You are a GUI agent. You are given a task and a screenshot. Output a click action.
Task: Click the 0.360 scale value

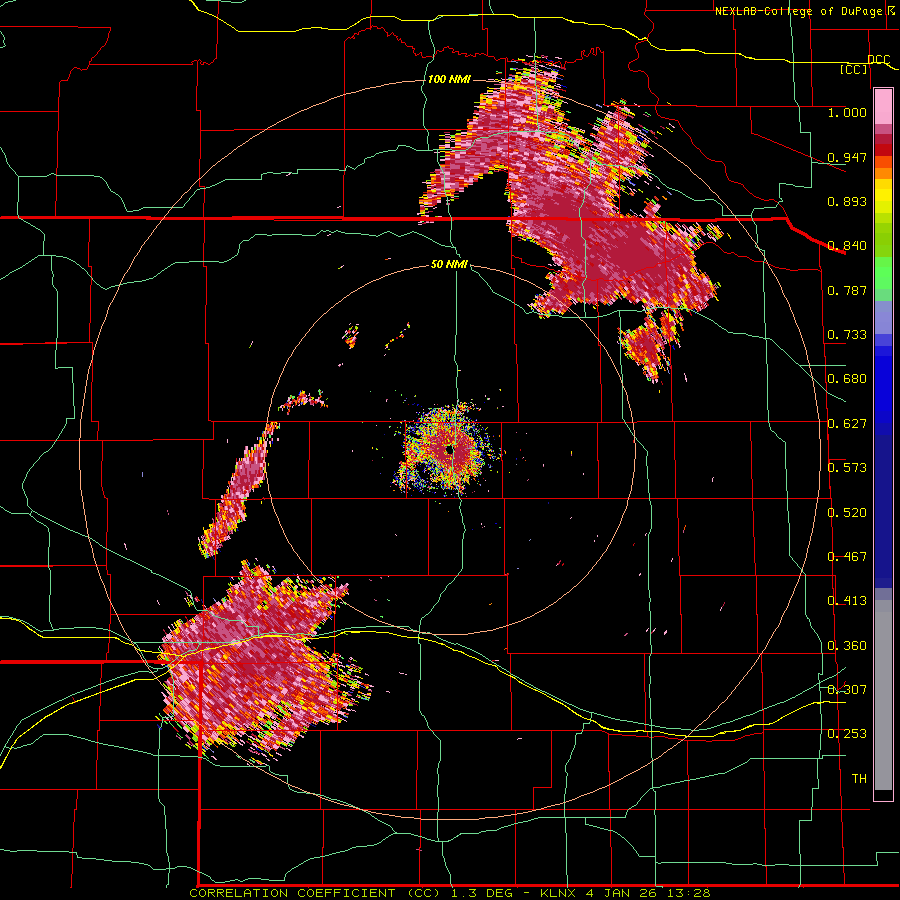[847, 646]
